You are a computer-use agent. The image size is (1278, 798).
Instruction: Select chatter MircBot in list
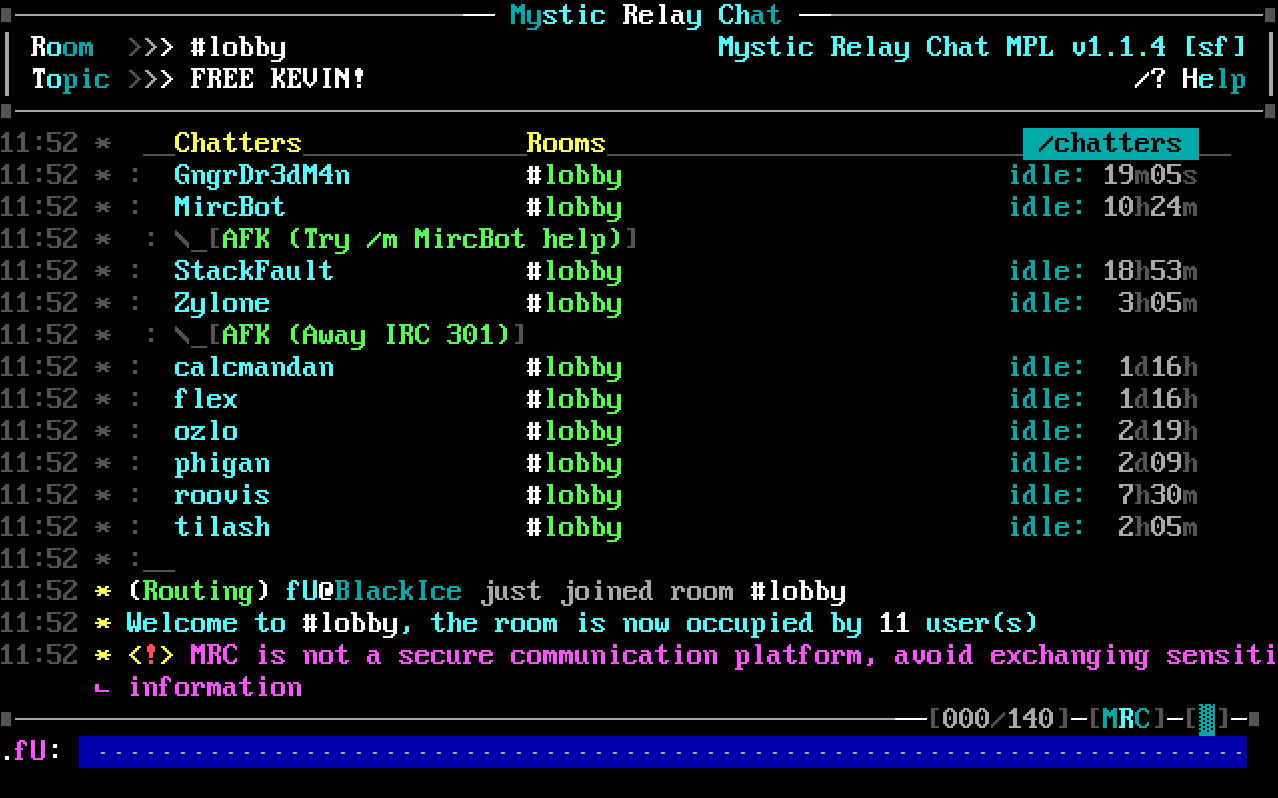(230, 207)
